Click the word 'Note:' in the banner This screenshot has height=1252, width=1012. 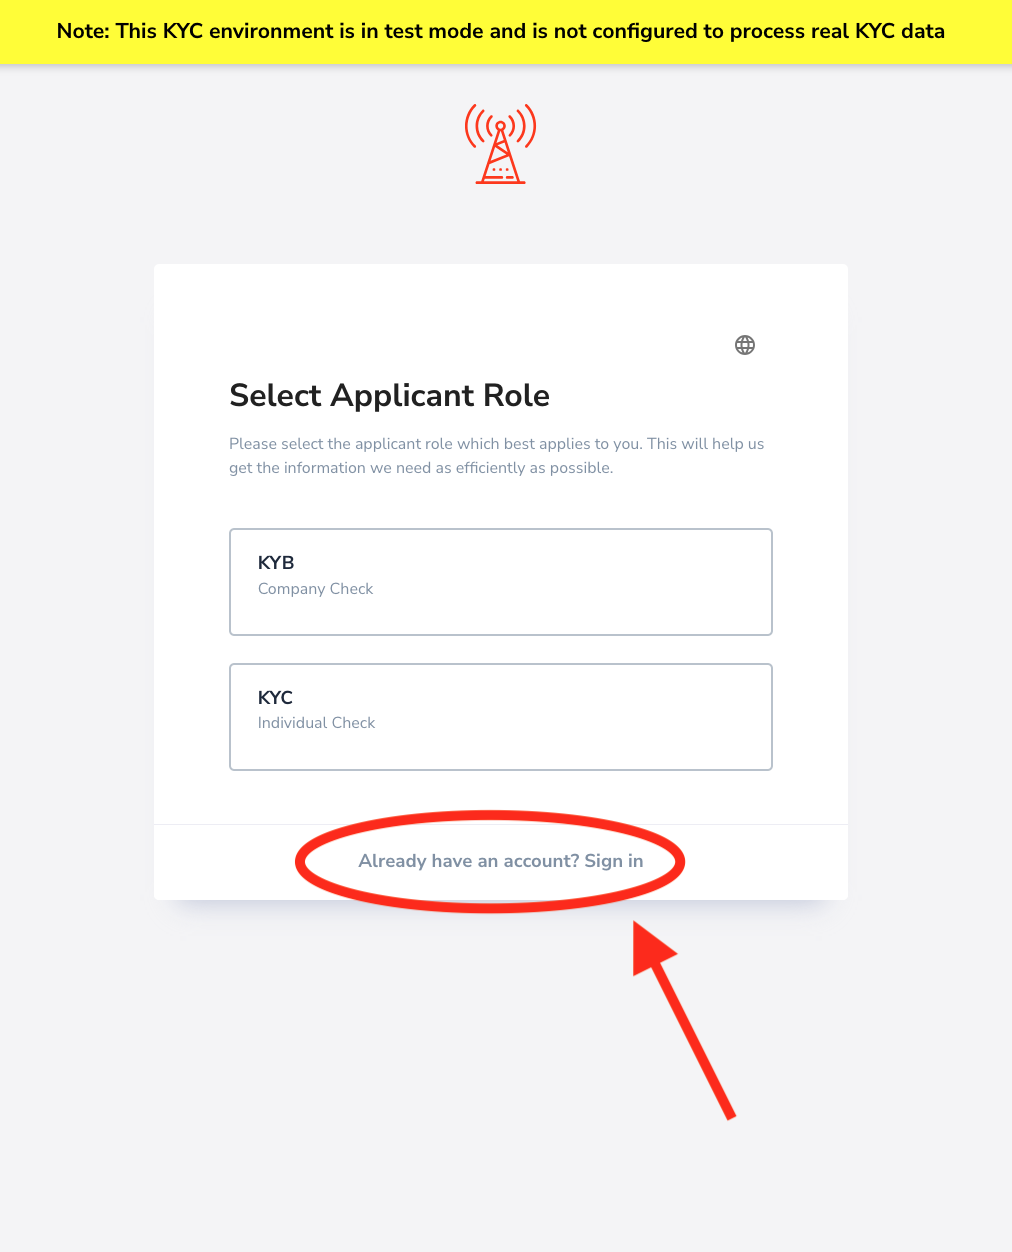(83, 31)
